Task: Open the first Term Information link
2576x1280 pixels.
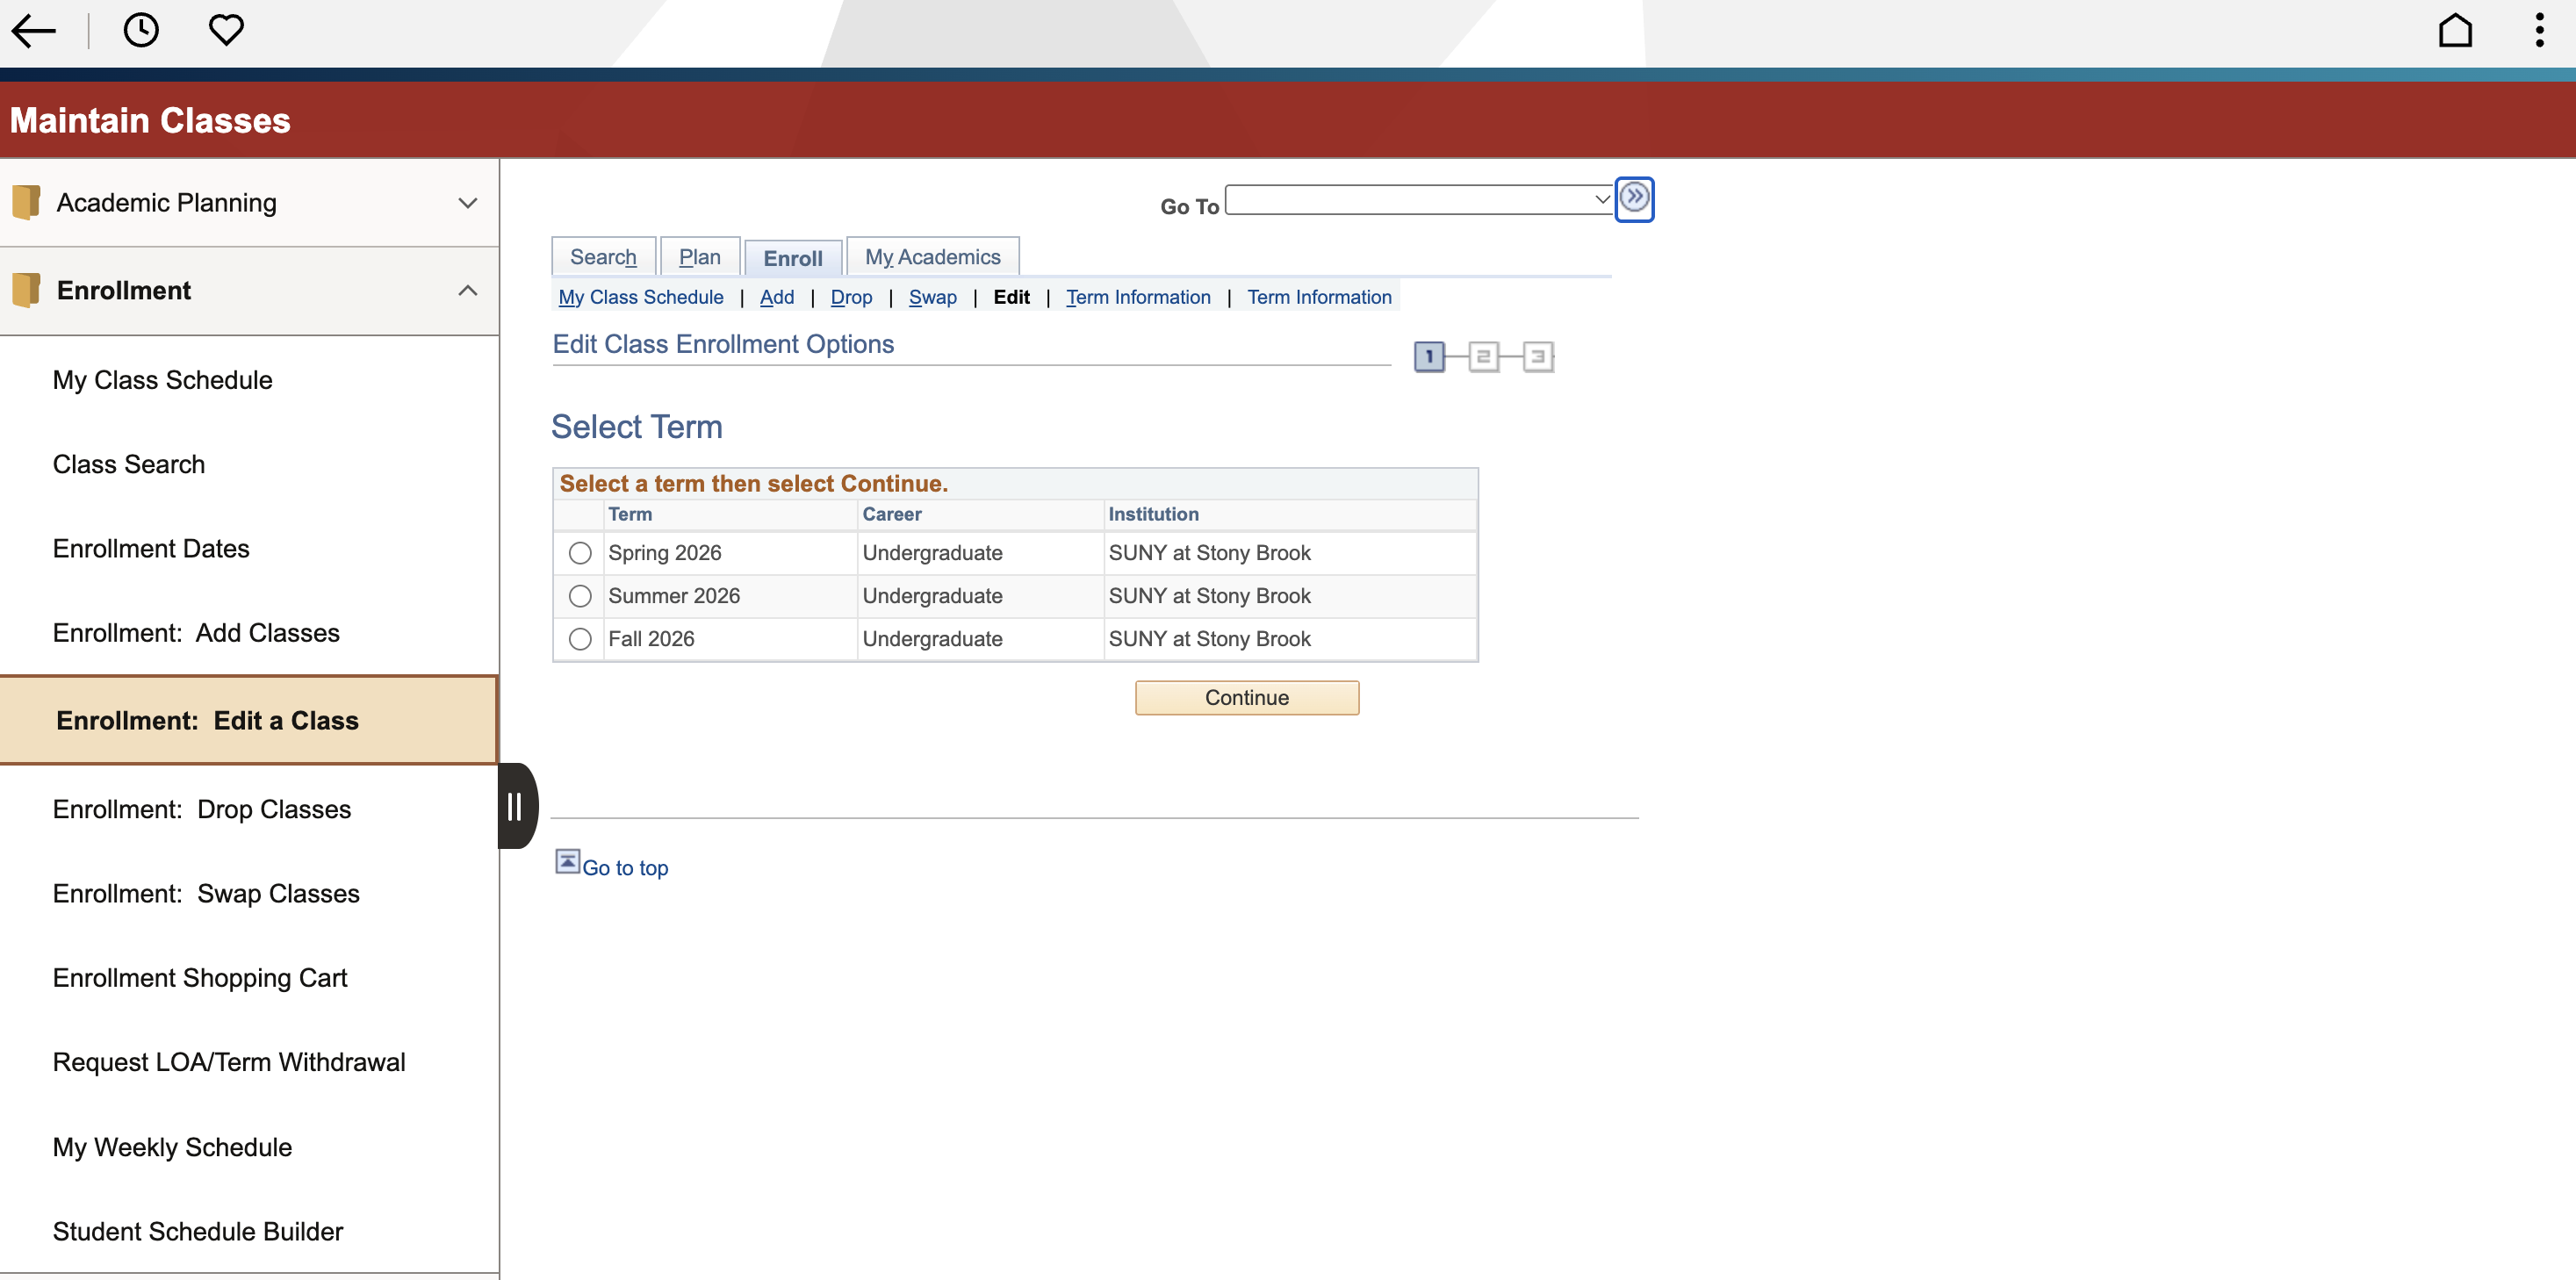Action: 1138,297
